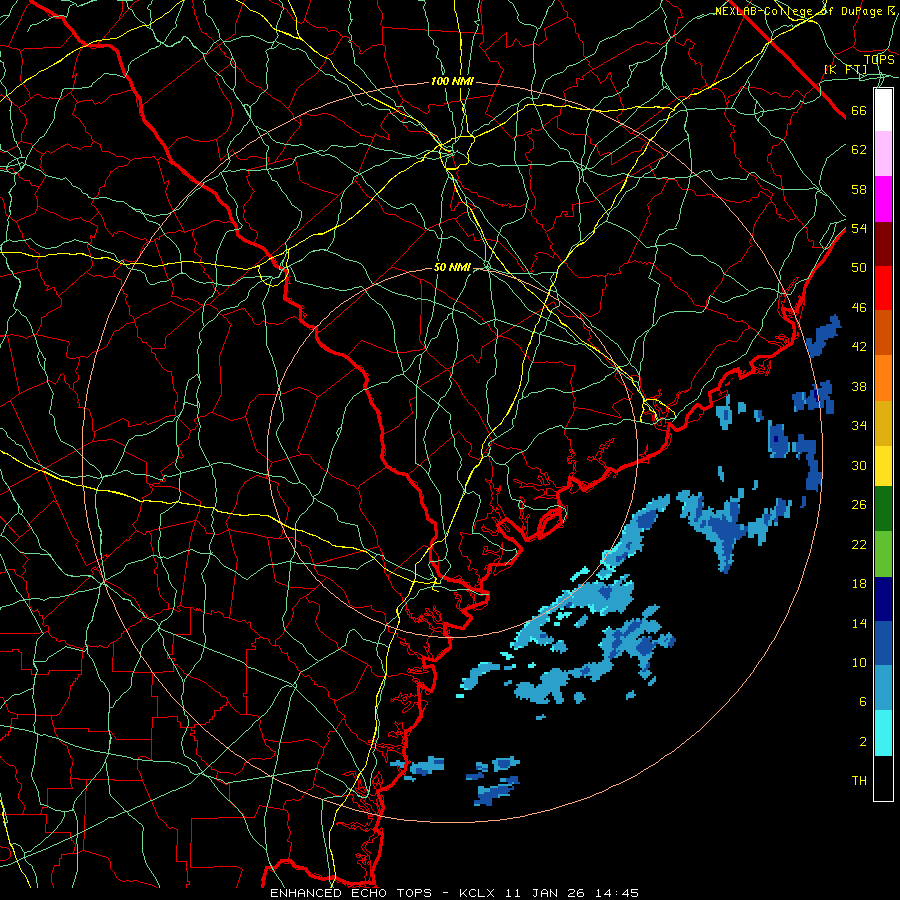Click the white swatch in the tops legend
This screenshot has height=900, width=900.
[883, 110]
